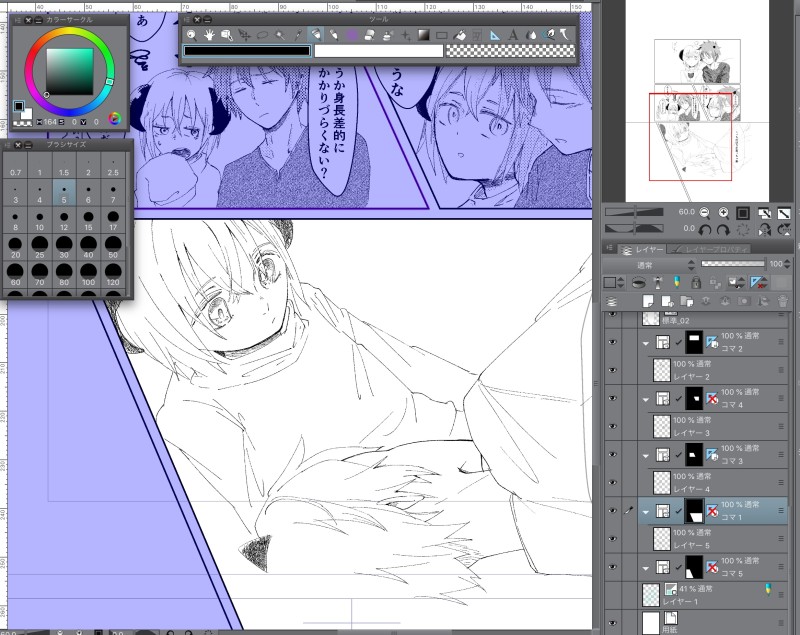The image size is (800, 635).
Task: Toggle visibility of レイヤー 3 layer
Action: pos(613,426)
